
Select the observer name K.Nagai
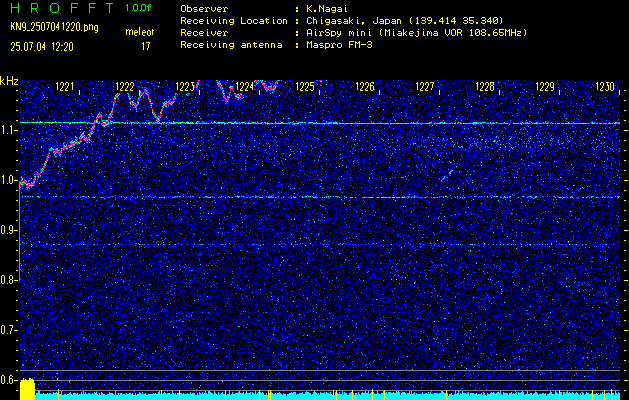click(x=327, y=8)
